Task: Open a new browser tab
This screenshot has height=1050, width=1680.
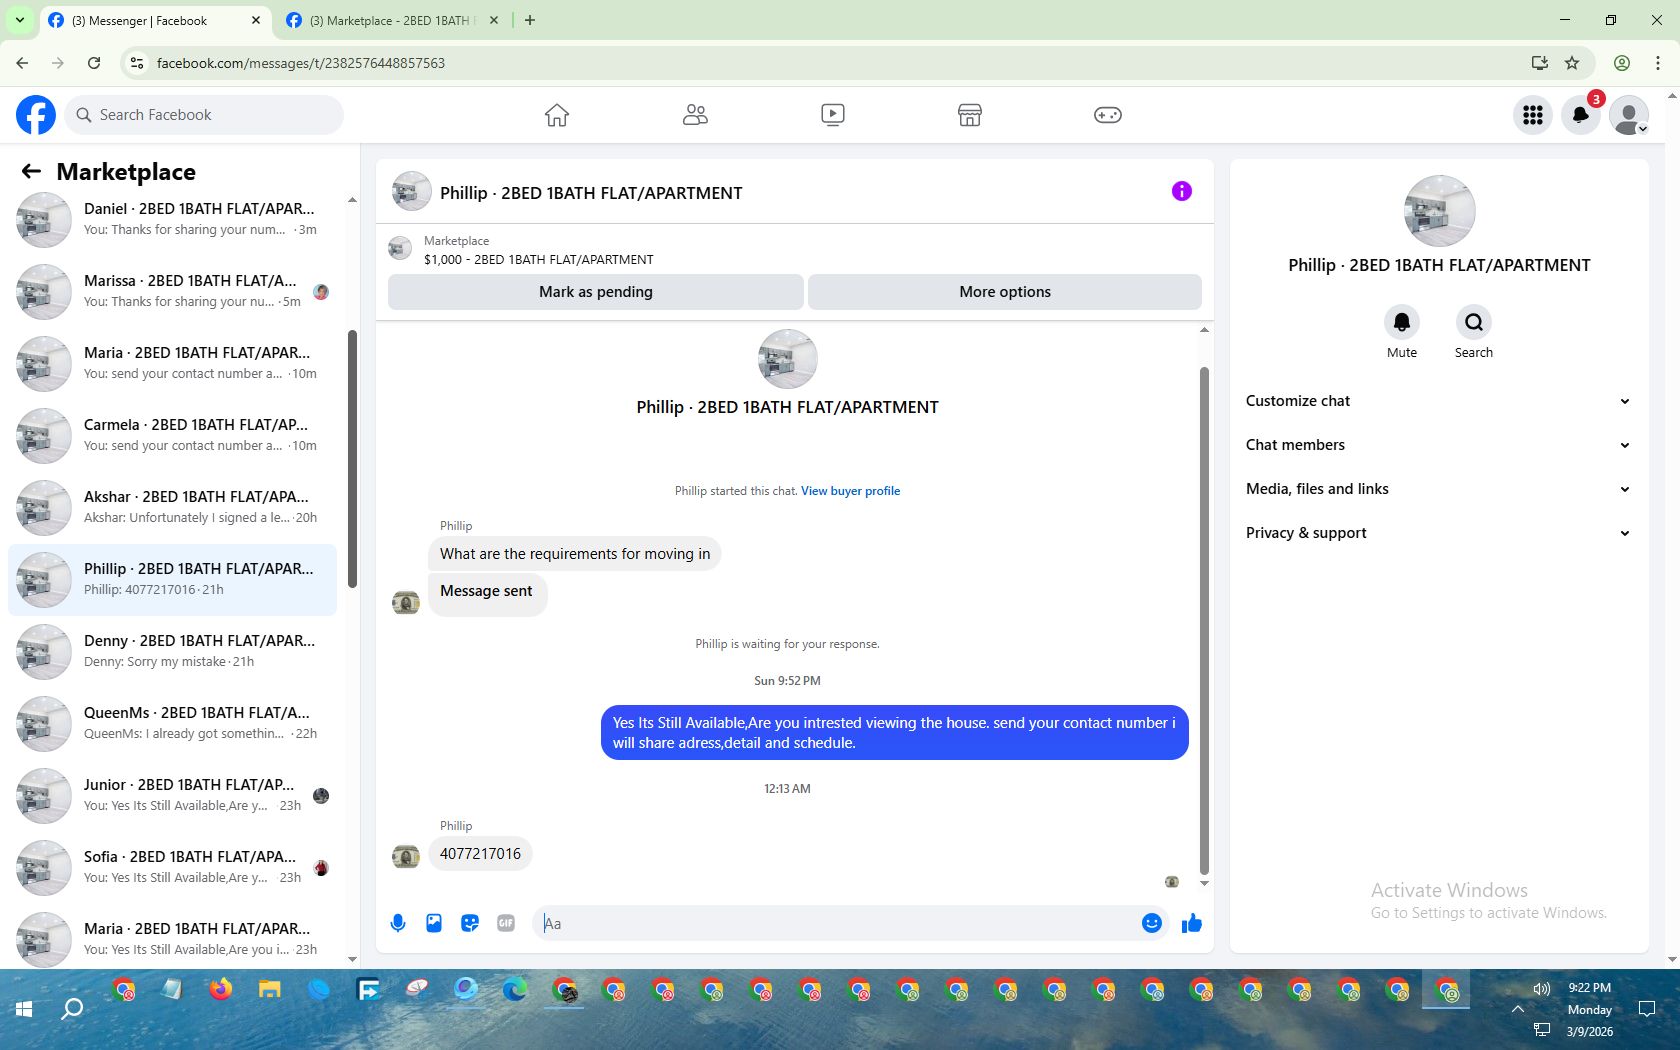Action: pyautogui.click(x=530, y=20)
